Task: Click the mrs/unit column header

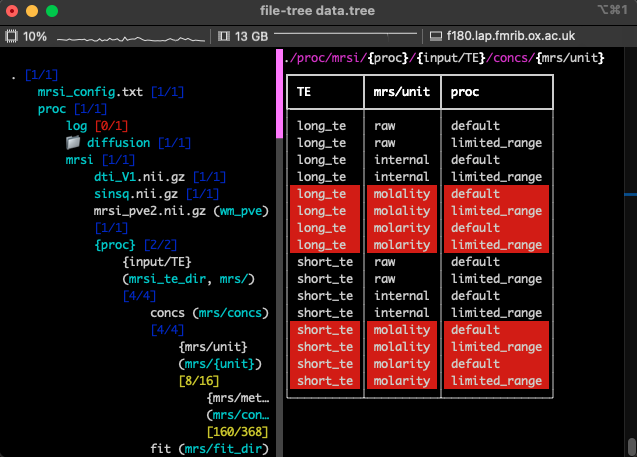Action: 400,92
